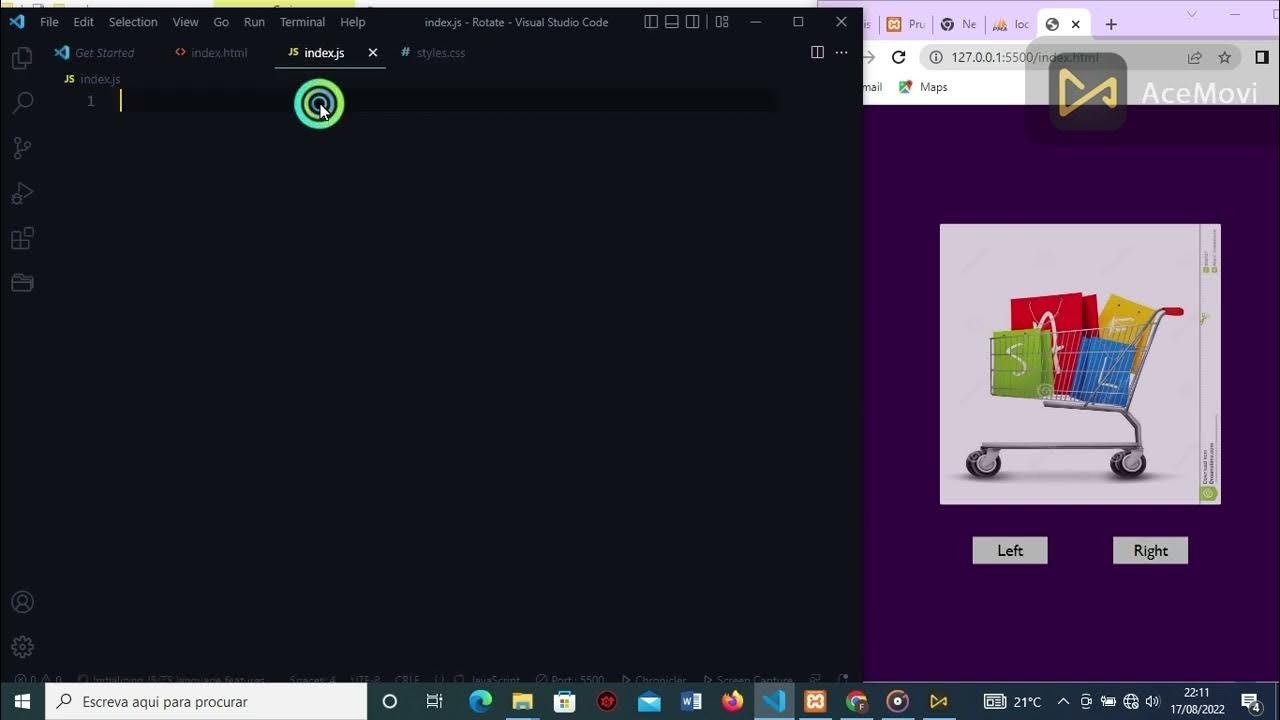Click the Right rotate button in browser
Image resolution: width=1280 pixels, height=720 pixels.
(1150, 550)
